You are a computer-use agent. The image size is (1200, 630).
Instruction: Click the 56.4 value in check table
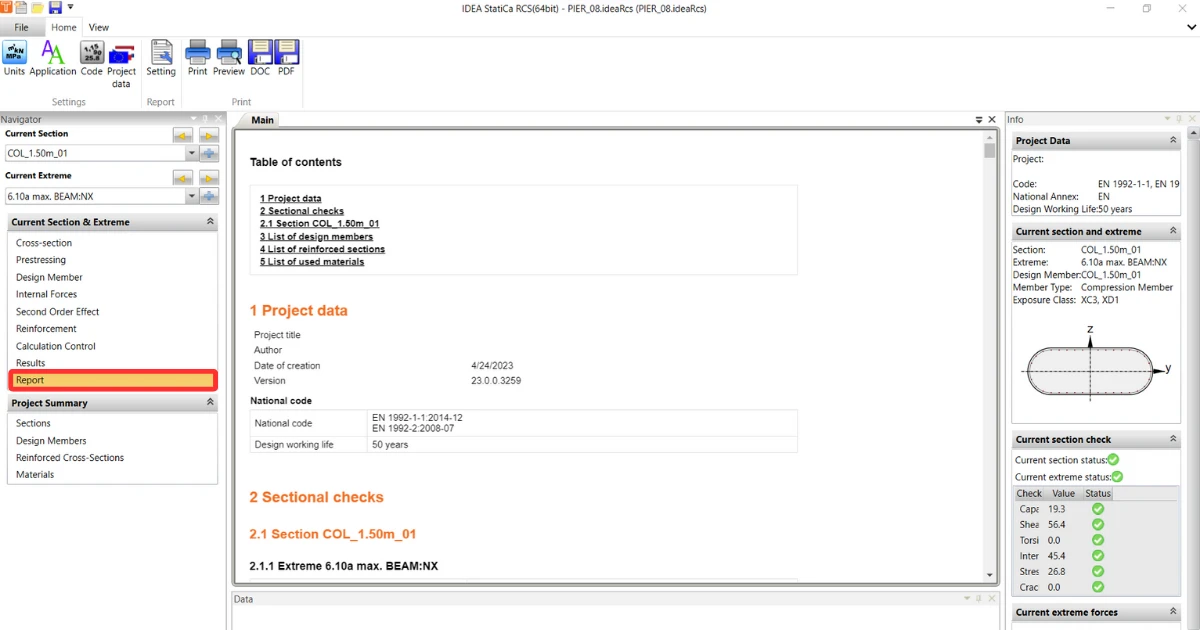pos(1056,524)
